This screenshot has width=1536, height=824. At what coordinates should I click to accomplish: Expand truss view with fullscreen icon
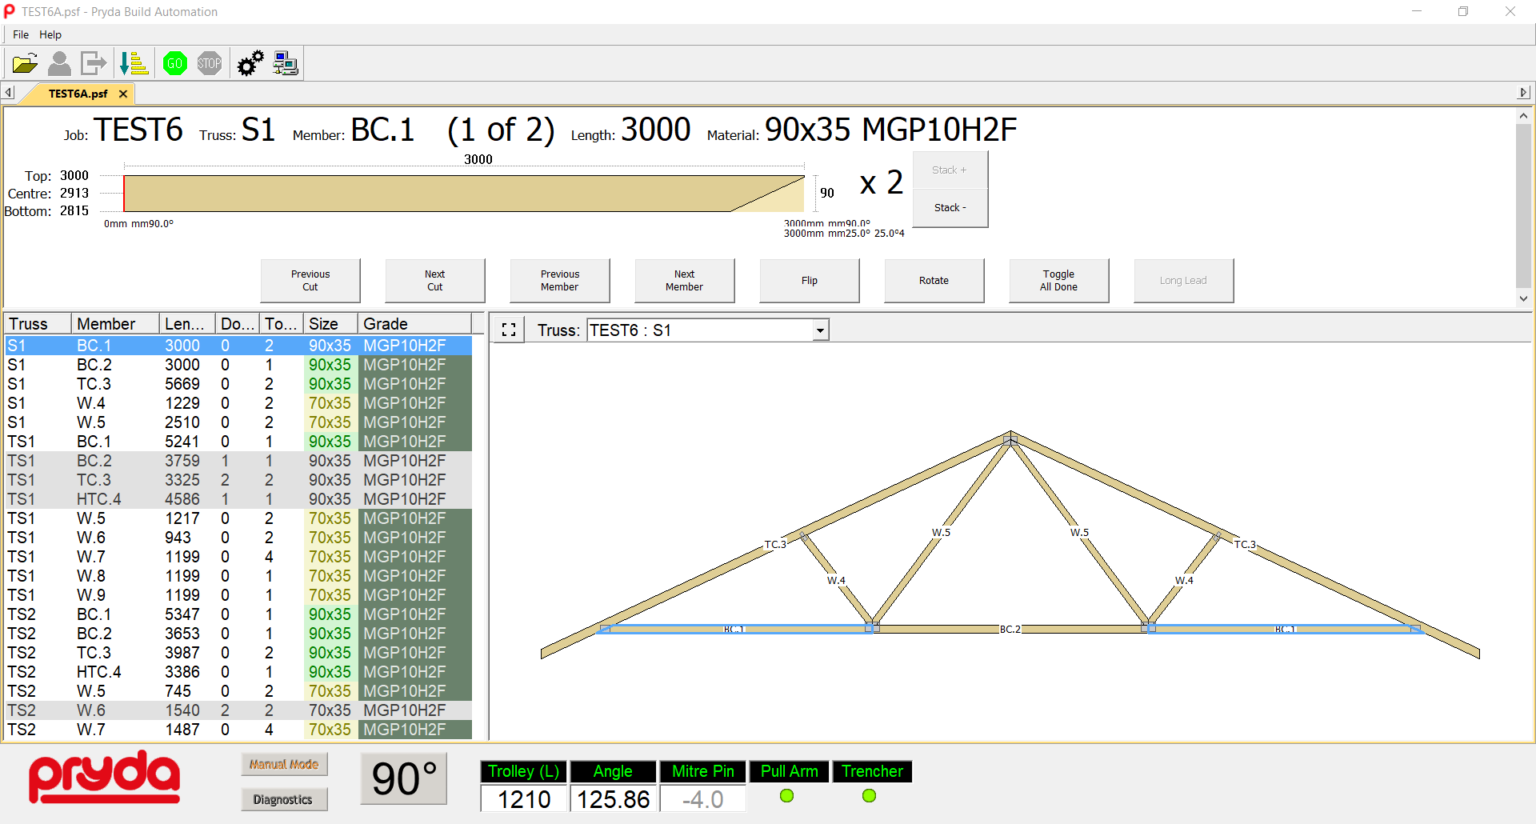(509, 330)
